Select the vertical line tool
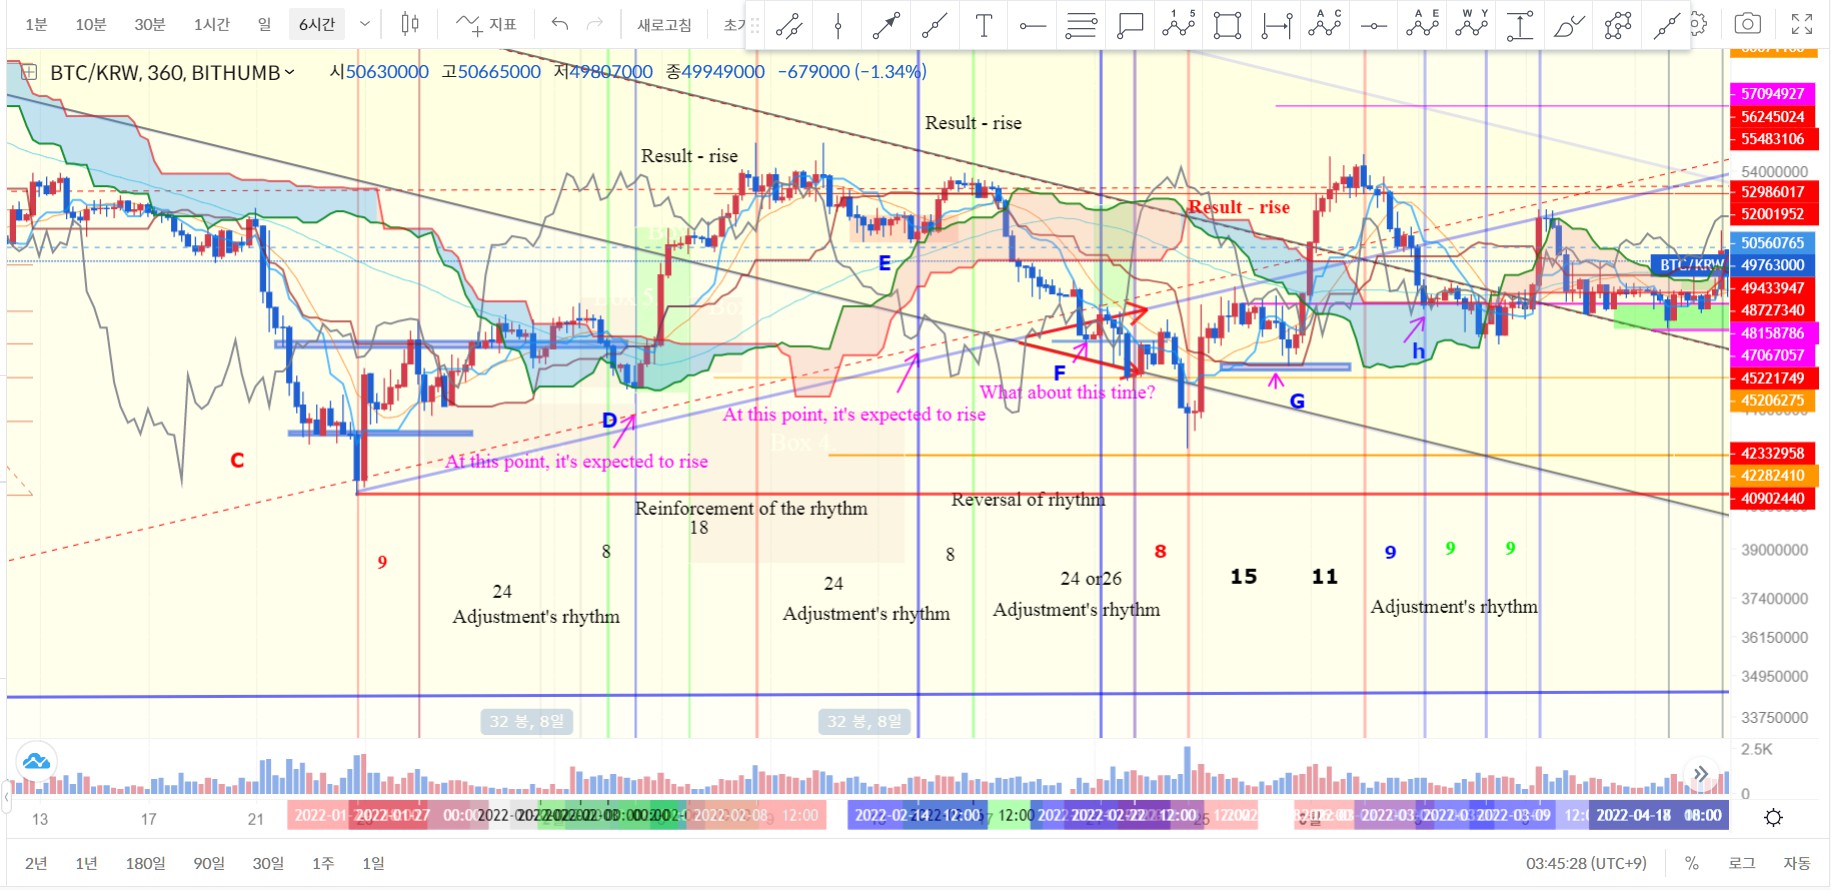1831x890 pixels. pyautogui.click(x=838, y=25)
